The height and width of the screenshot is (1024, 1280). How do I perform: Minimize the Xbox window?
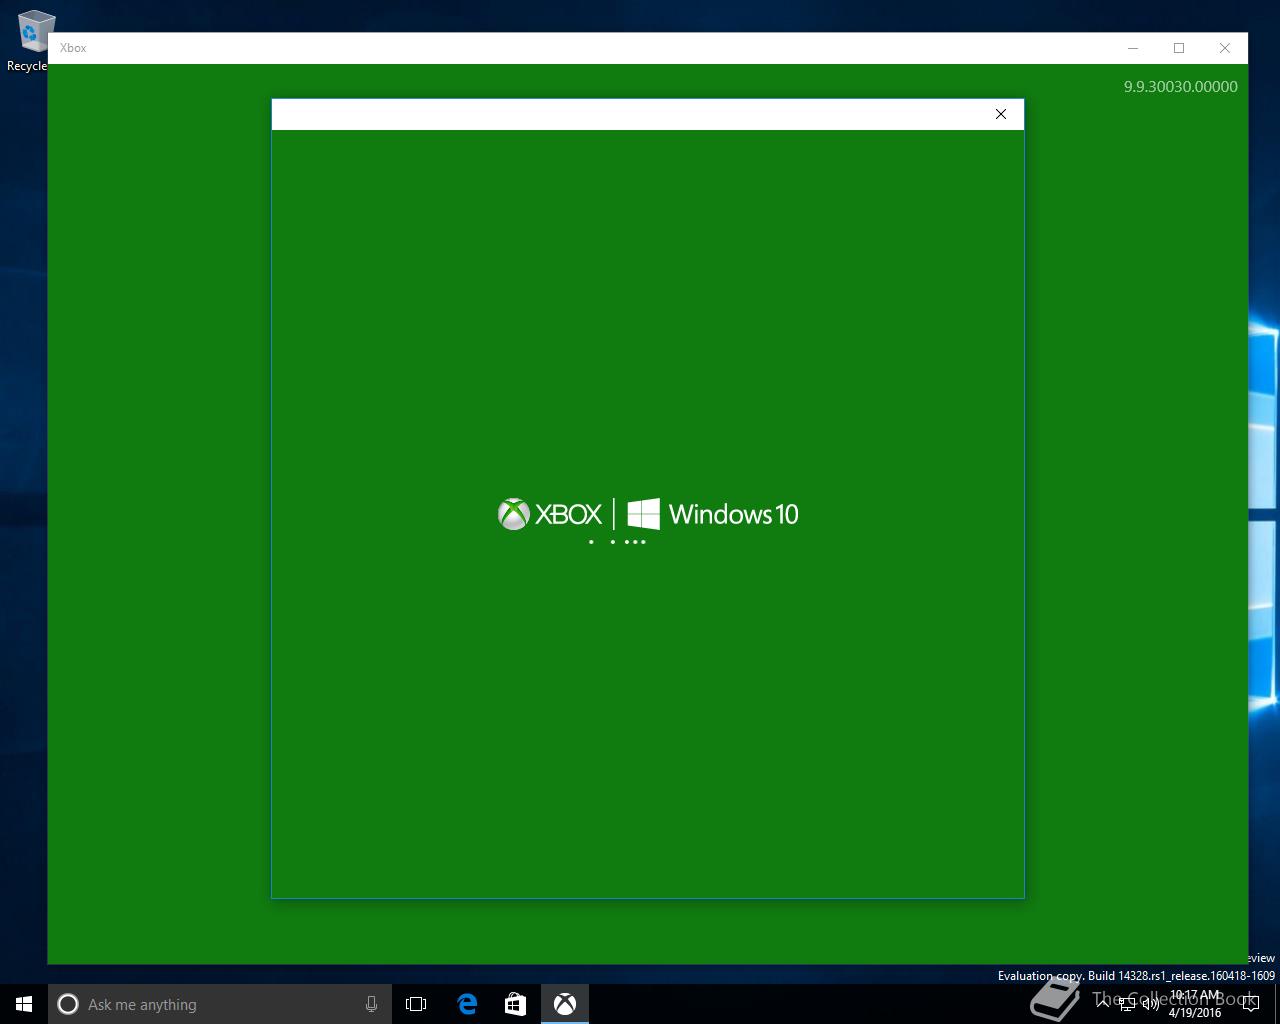tap(1133, 48)
